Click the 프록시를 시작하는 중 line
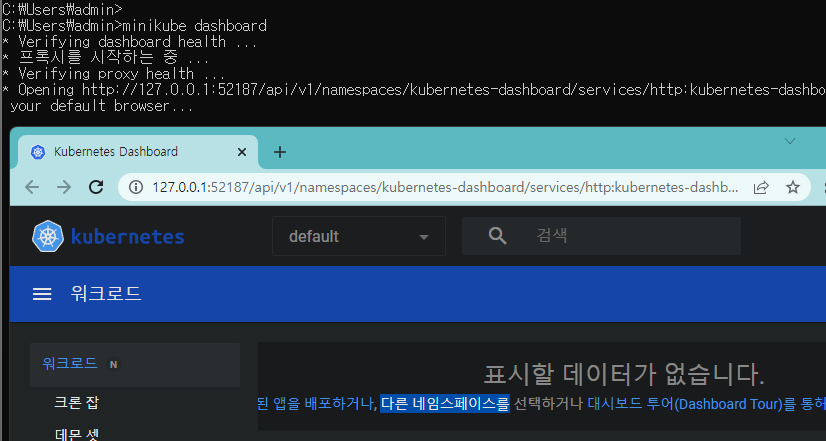 coord(105,58)
